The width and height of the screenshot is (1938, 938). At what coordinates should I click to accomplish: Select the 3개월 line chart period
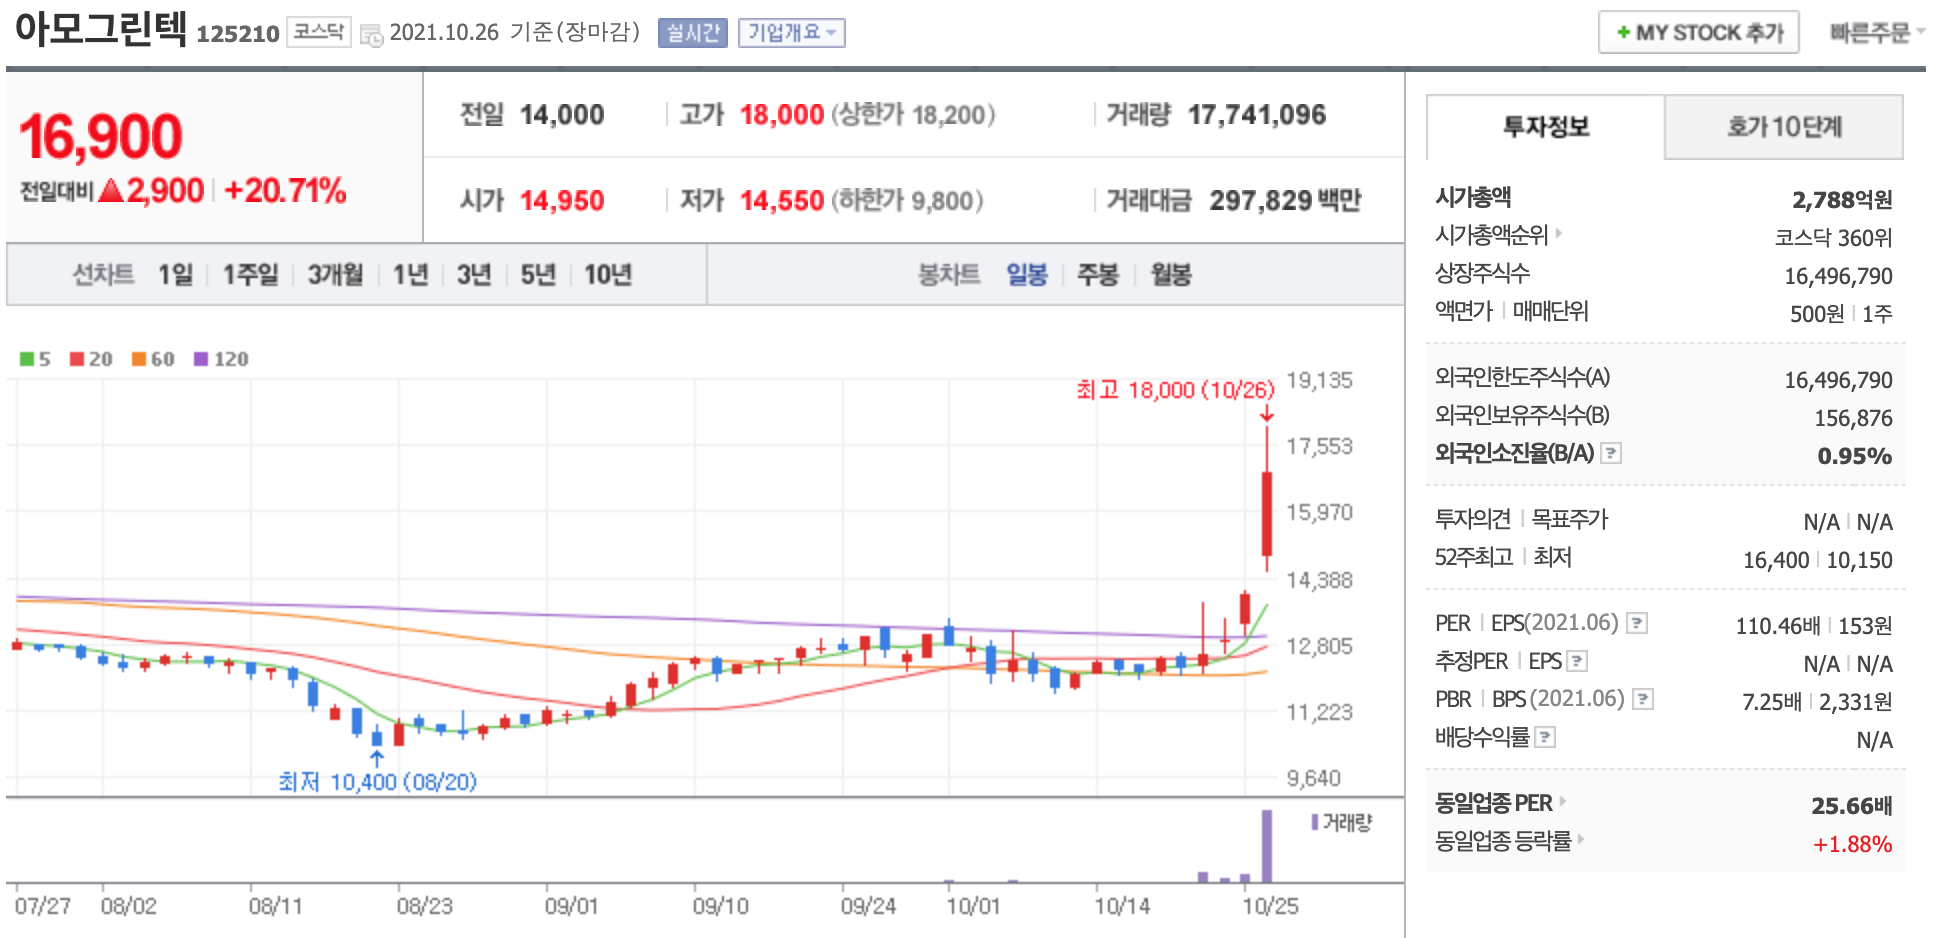[335, 274]
